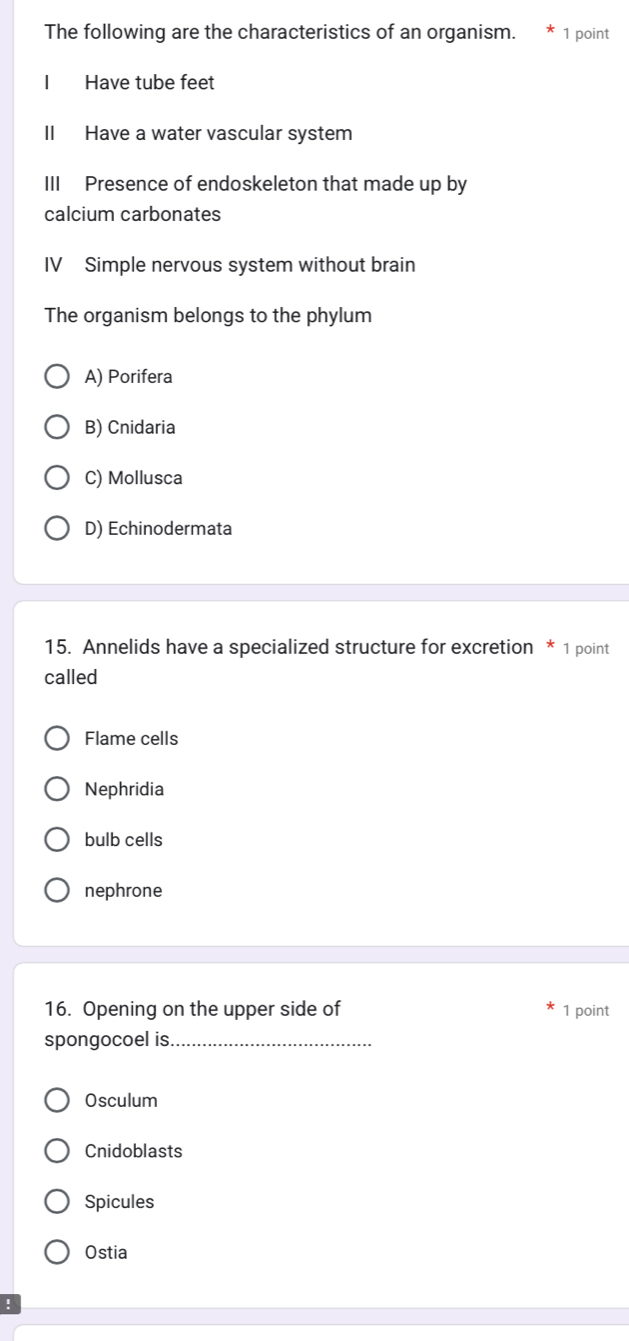629x1341 pixels.
Task: Pick the bulb cells option
Action: click(58, 840)
